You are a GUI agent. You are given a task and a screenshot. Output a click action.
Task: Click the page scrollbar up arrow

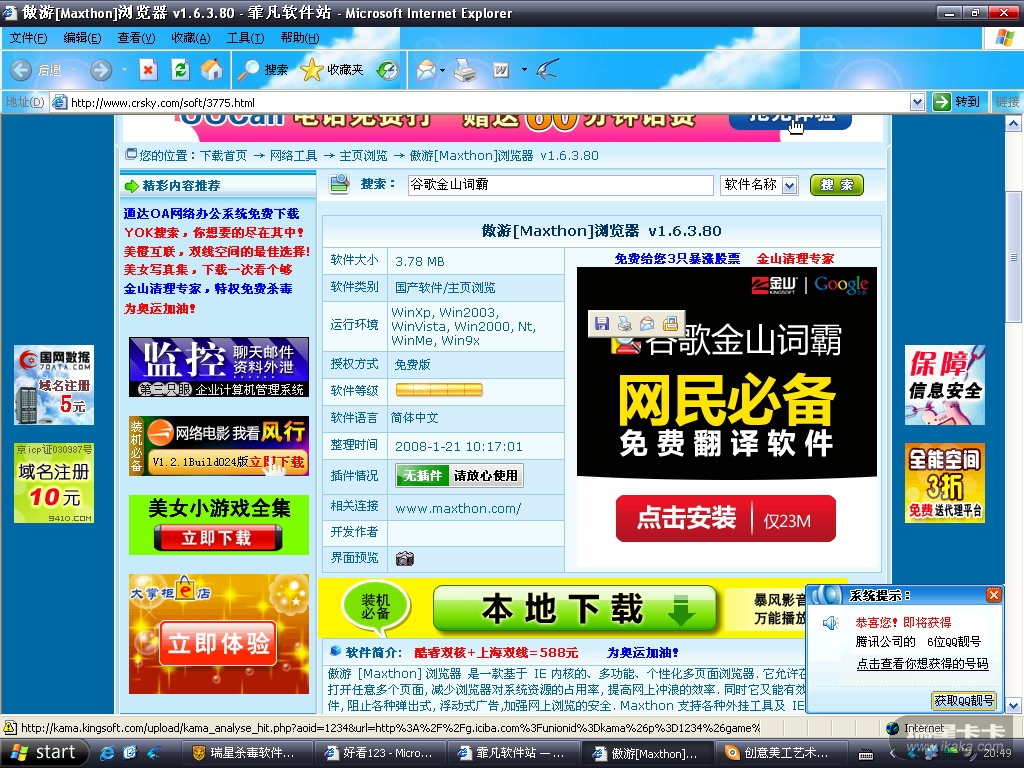1014,123
